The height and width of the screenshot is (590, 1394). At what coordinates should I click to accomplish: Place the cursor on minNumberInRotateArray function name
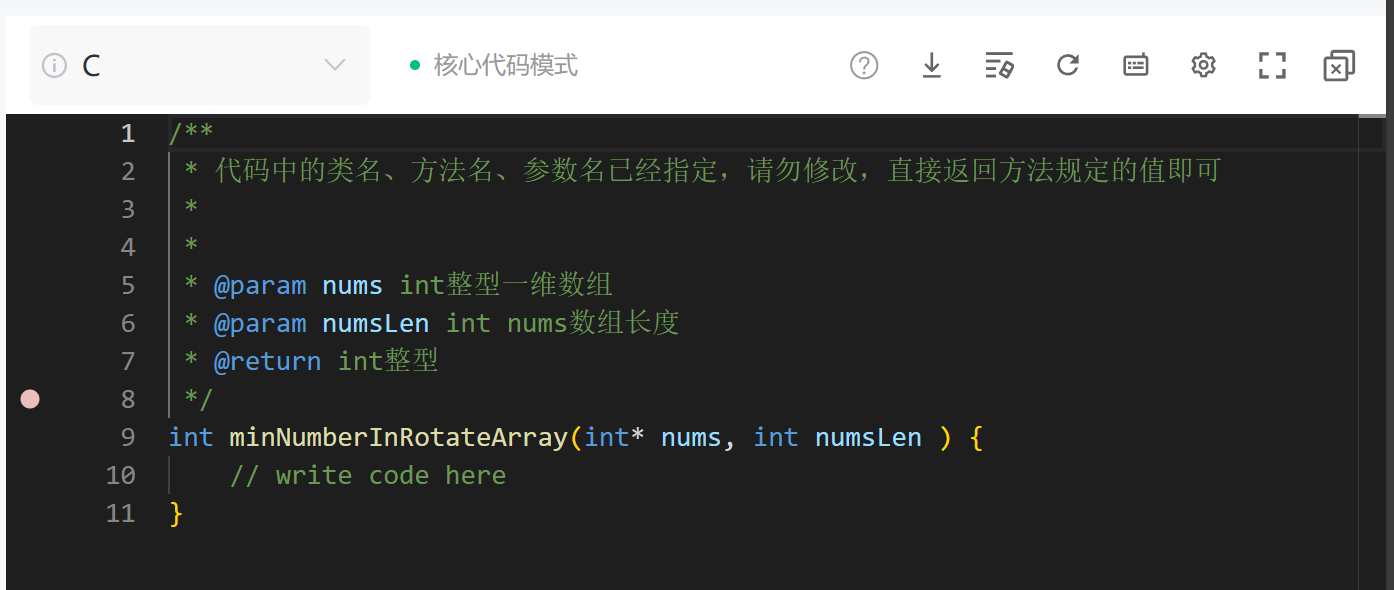coord(398,437)
